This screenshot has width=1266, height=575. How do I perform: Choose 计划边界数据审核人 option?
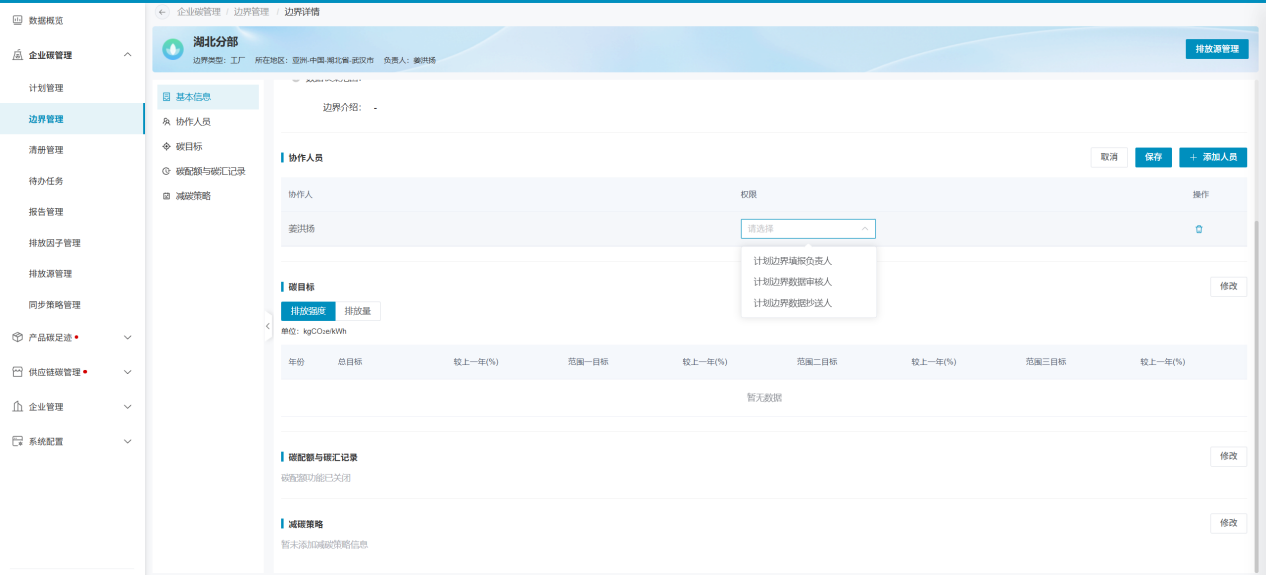pyautogui.click(x=792, y=282)
